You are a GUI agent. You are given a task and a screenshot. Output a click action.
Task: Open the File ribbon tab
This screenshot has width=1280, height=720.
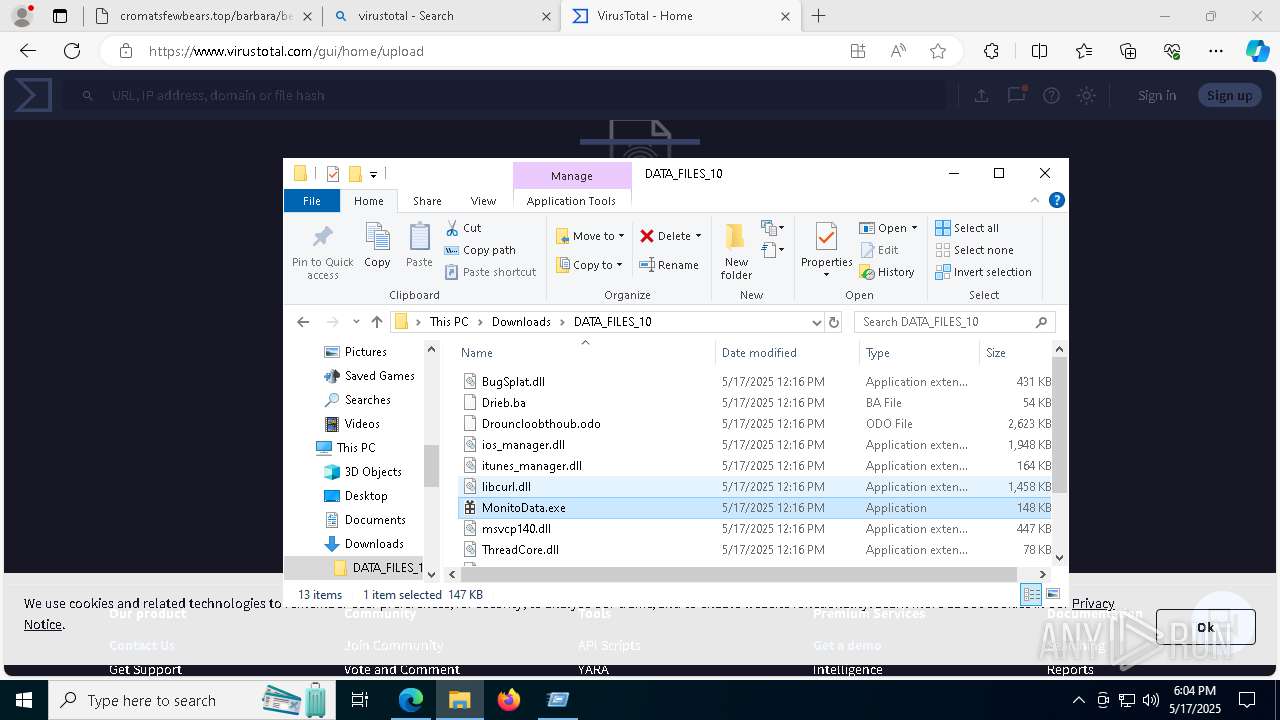tap(312, 200)
